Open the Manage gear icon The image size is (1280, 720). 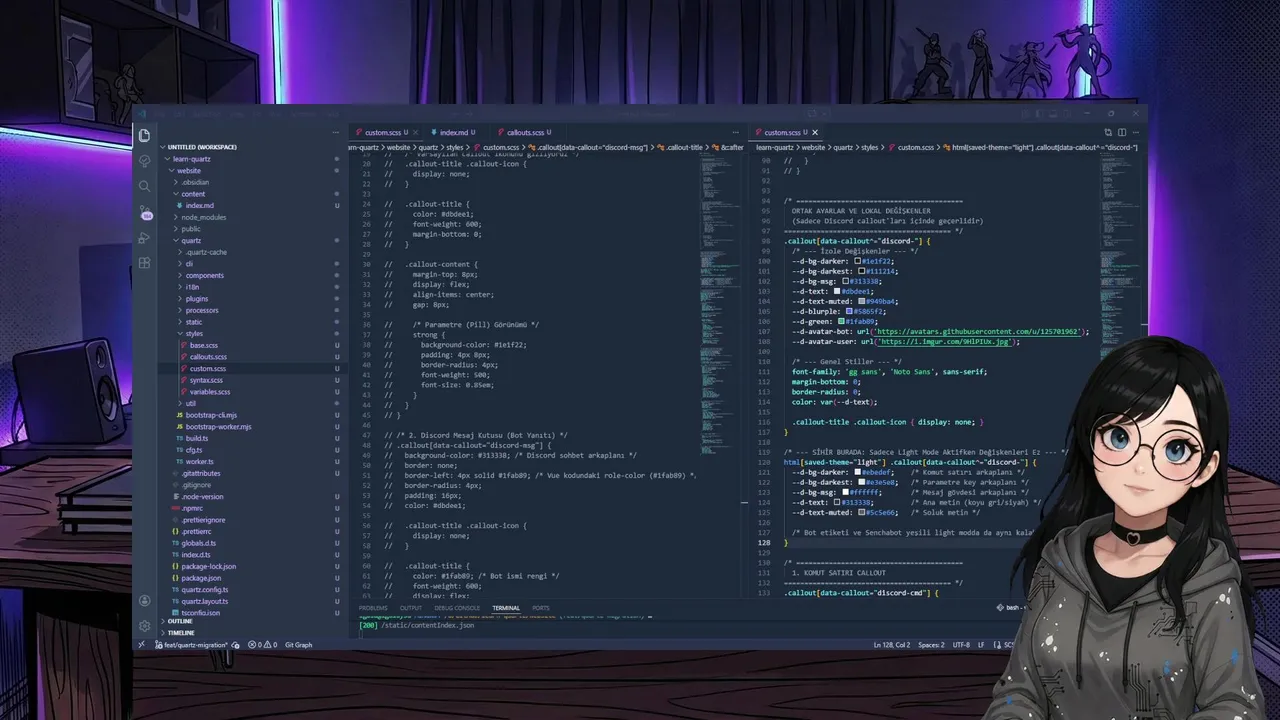pyautogui.click(x=145, y=626)
